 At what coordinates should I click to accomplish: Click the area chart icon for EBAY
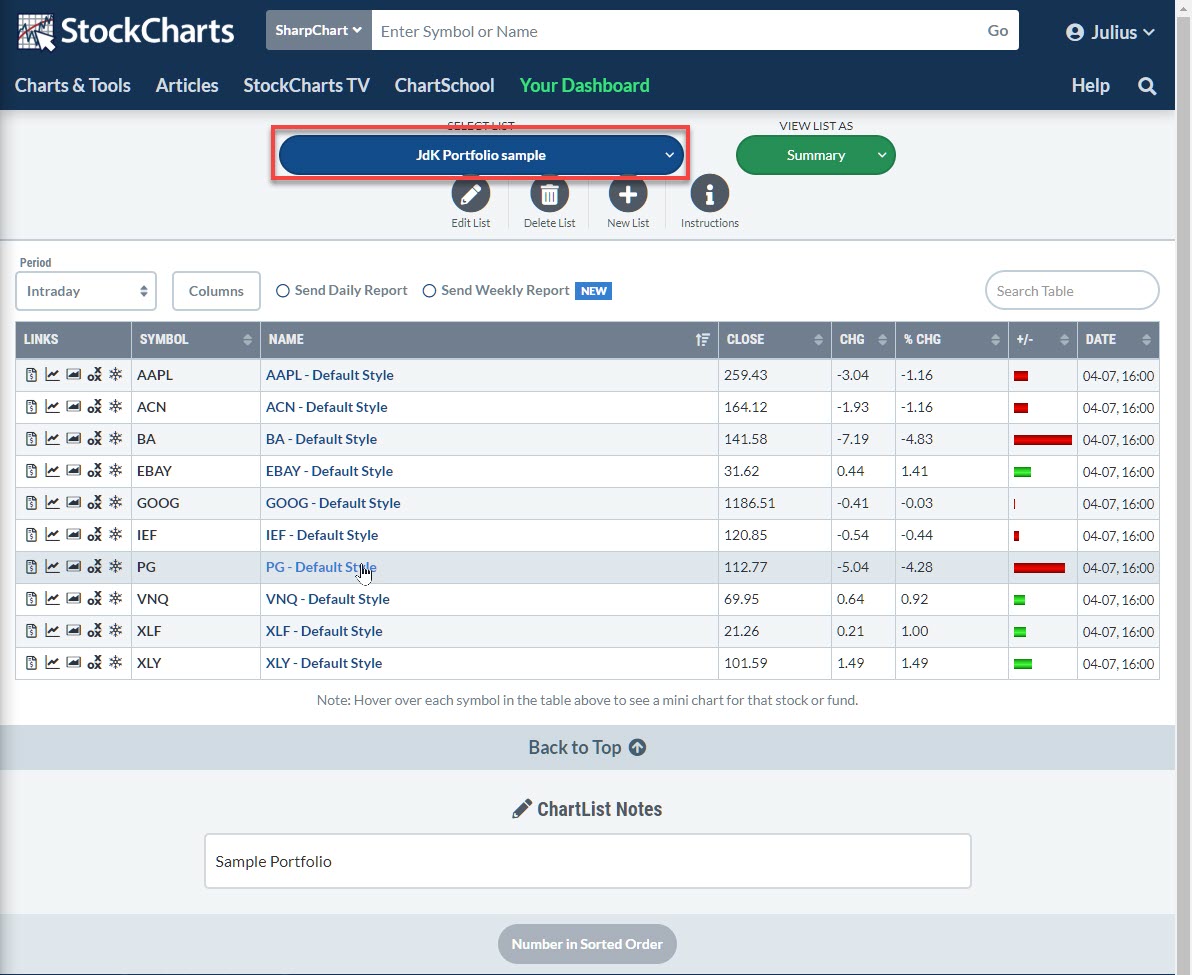pos(73,471)
